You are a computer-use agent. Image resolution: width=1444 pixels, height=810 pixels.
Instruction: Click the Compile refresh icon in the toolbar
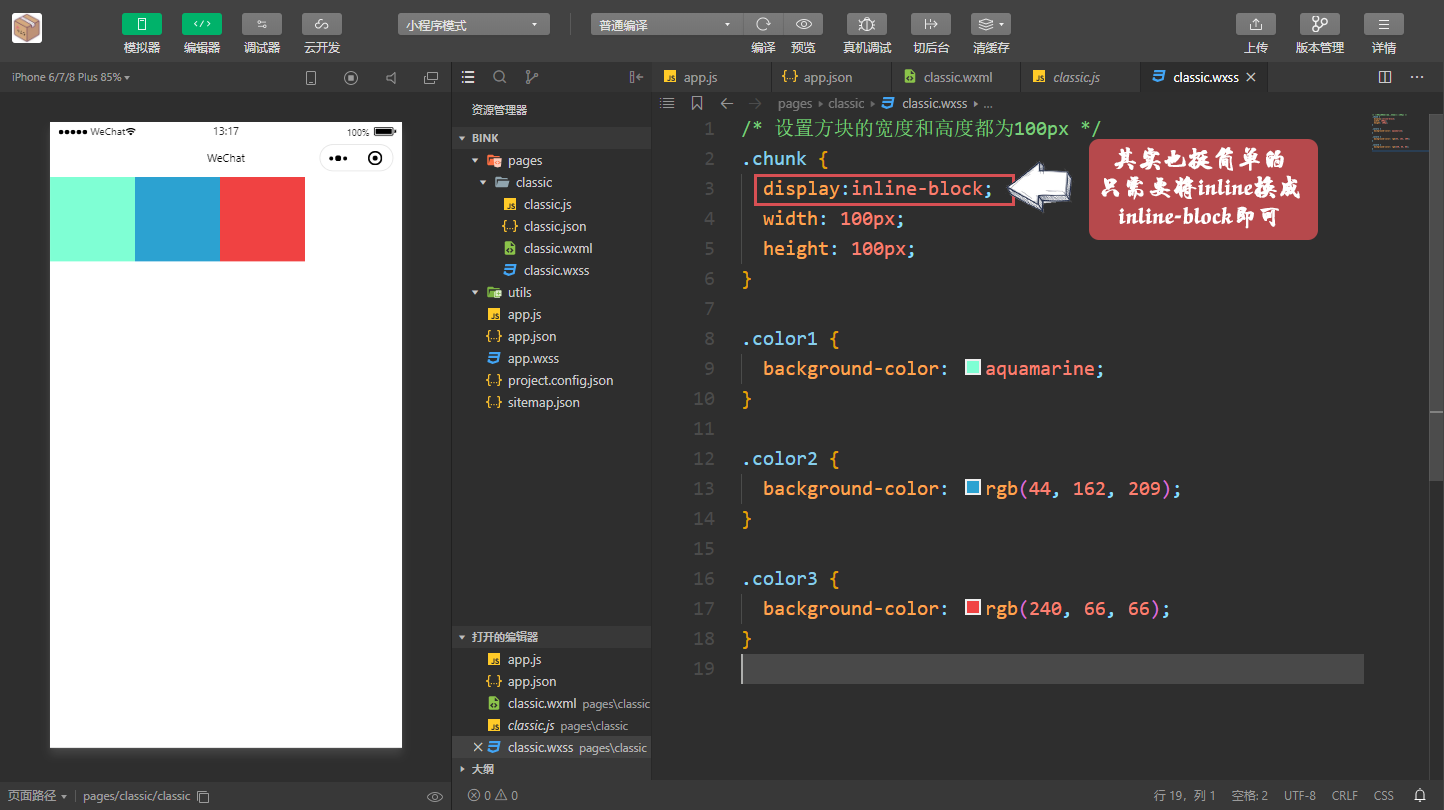[x=763, y=24]
